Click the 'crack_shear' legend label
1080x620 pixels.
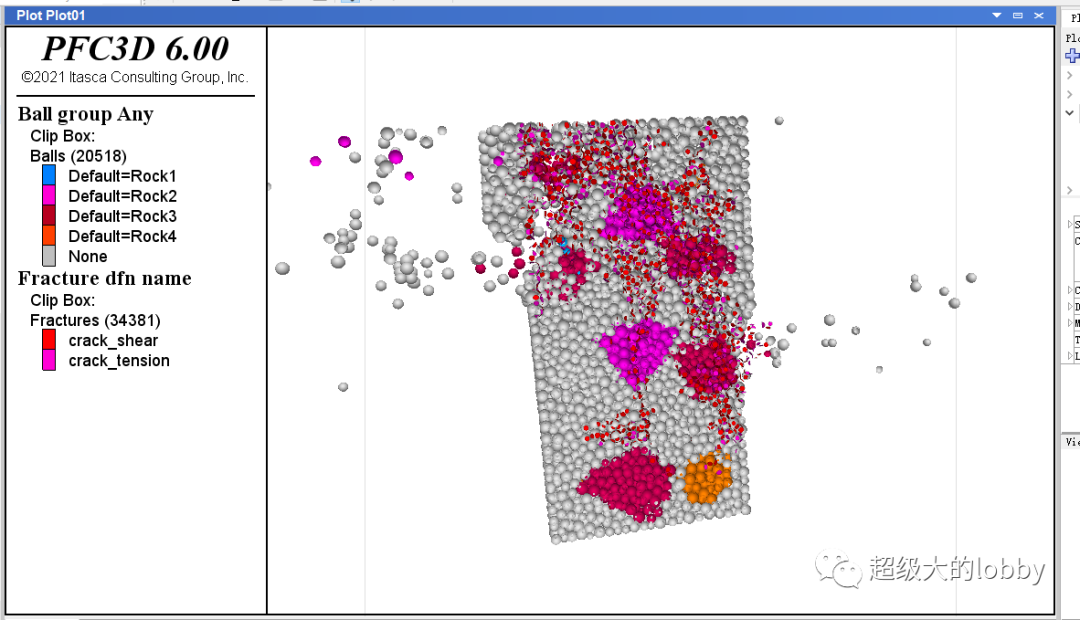[113, 340]
